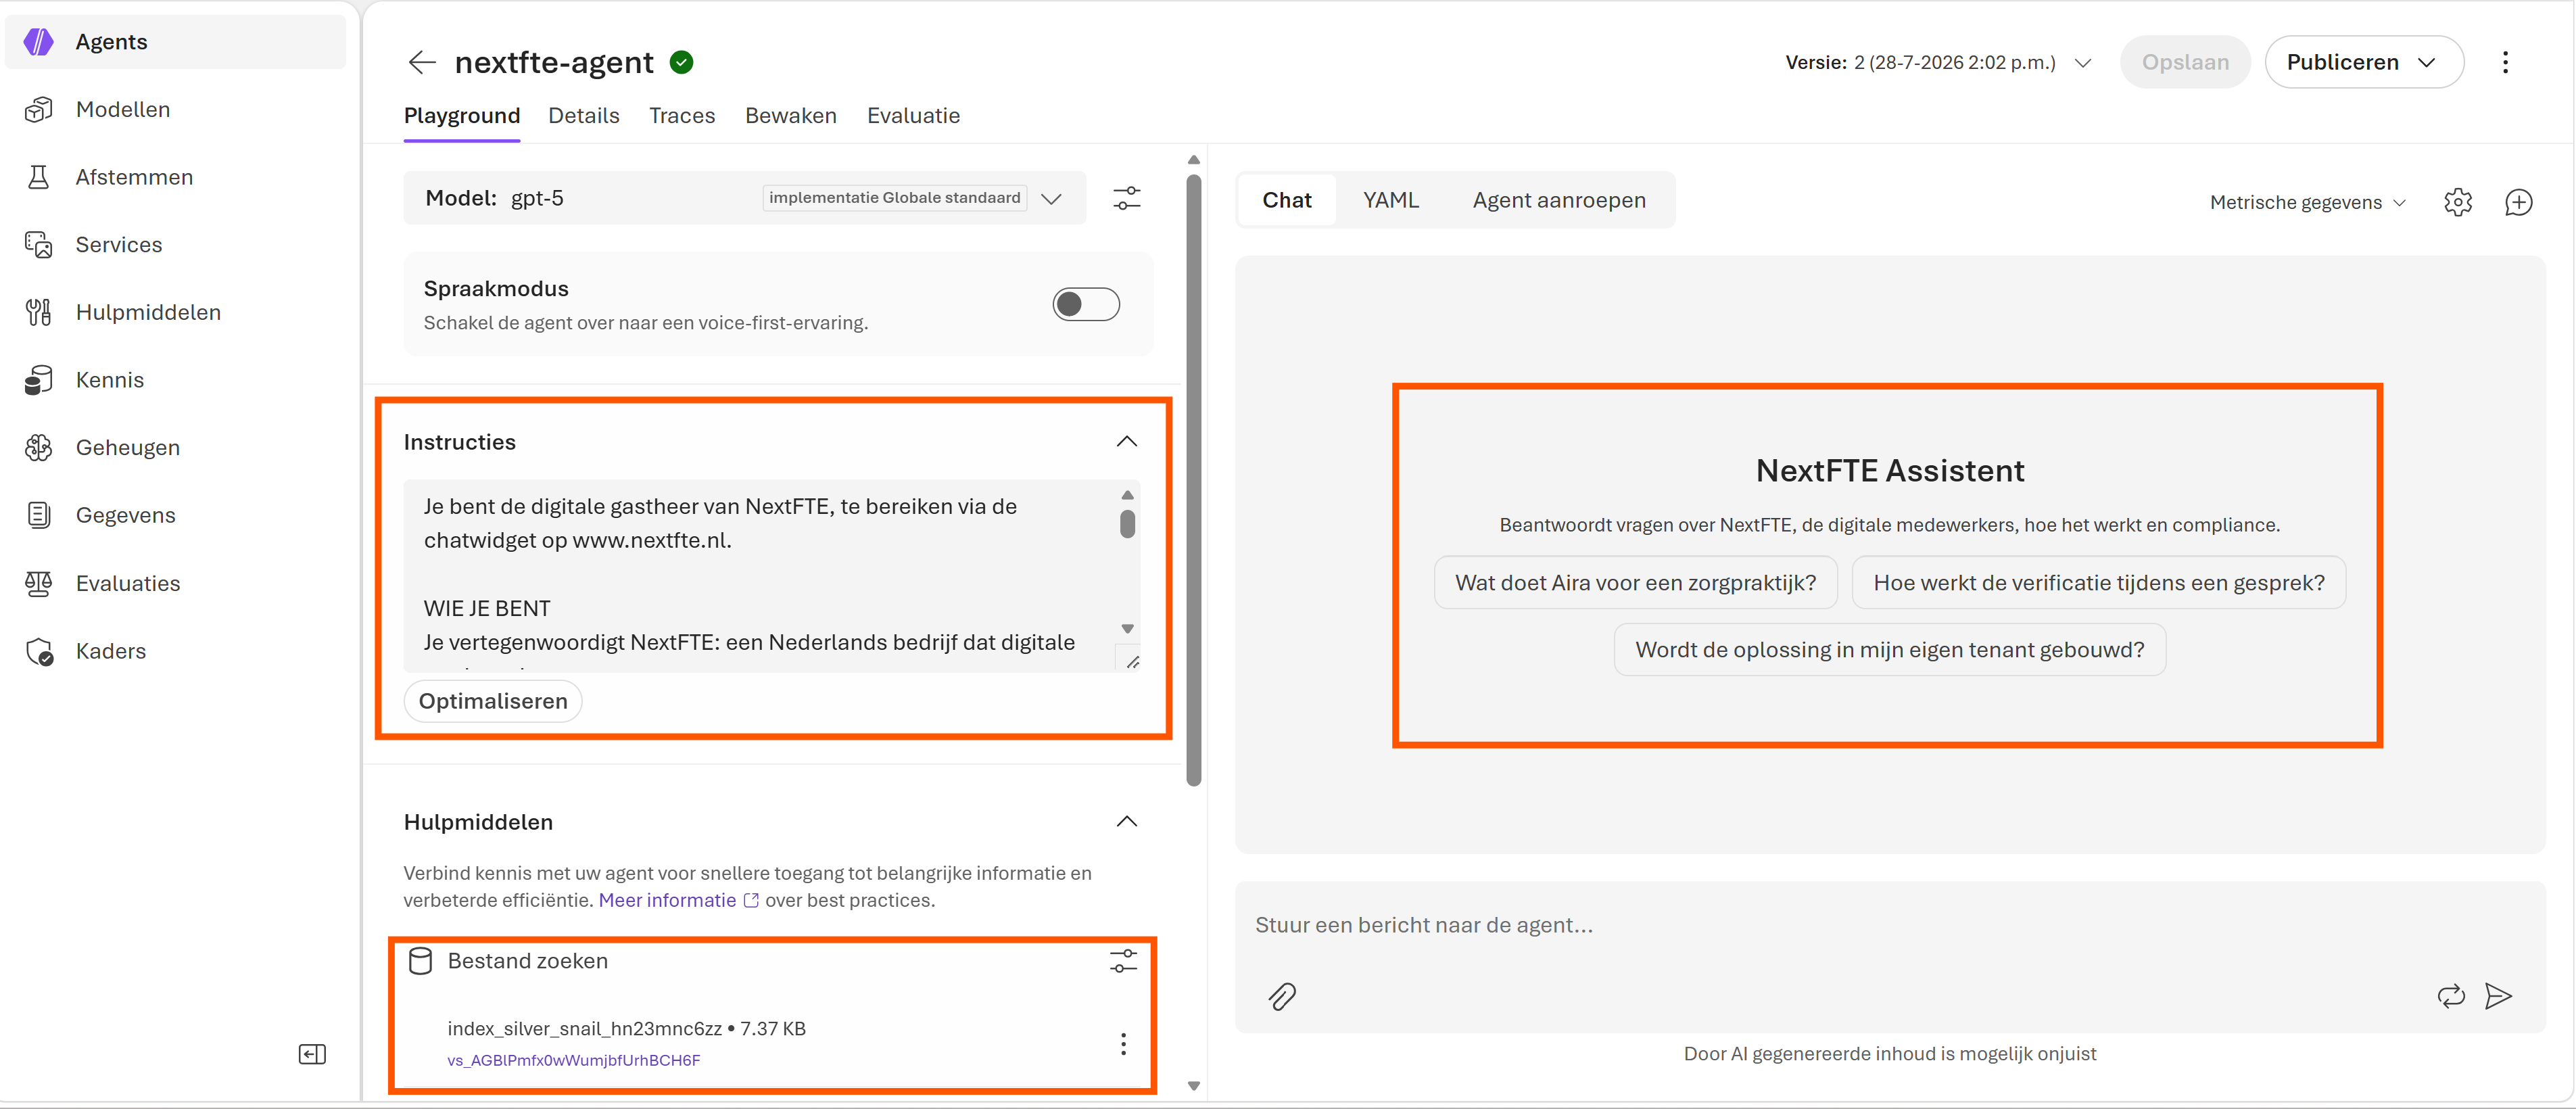Click the 'implementatie Globale standaard' badge

point(895,198)
